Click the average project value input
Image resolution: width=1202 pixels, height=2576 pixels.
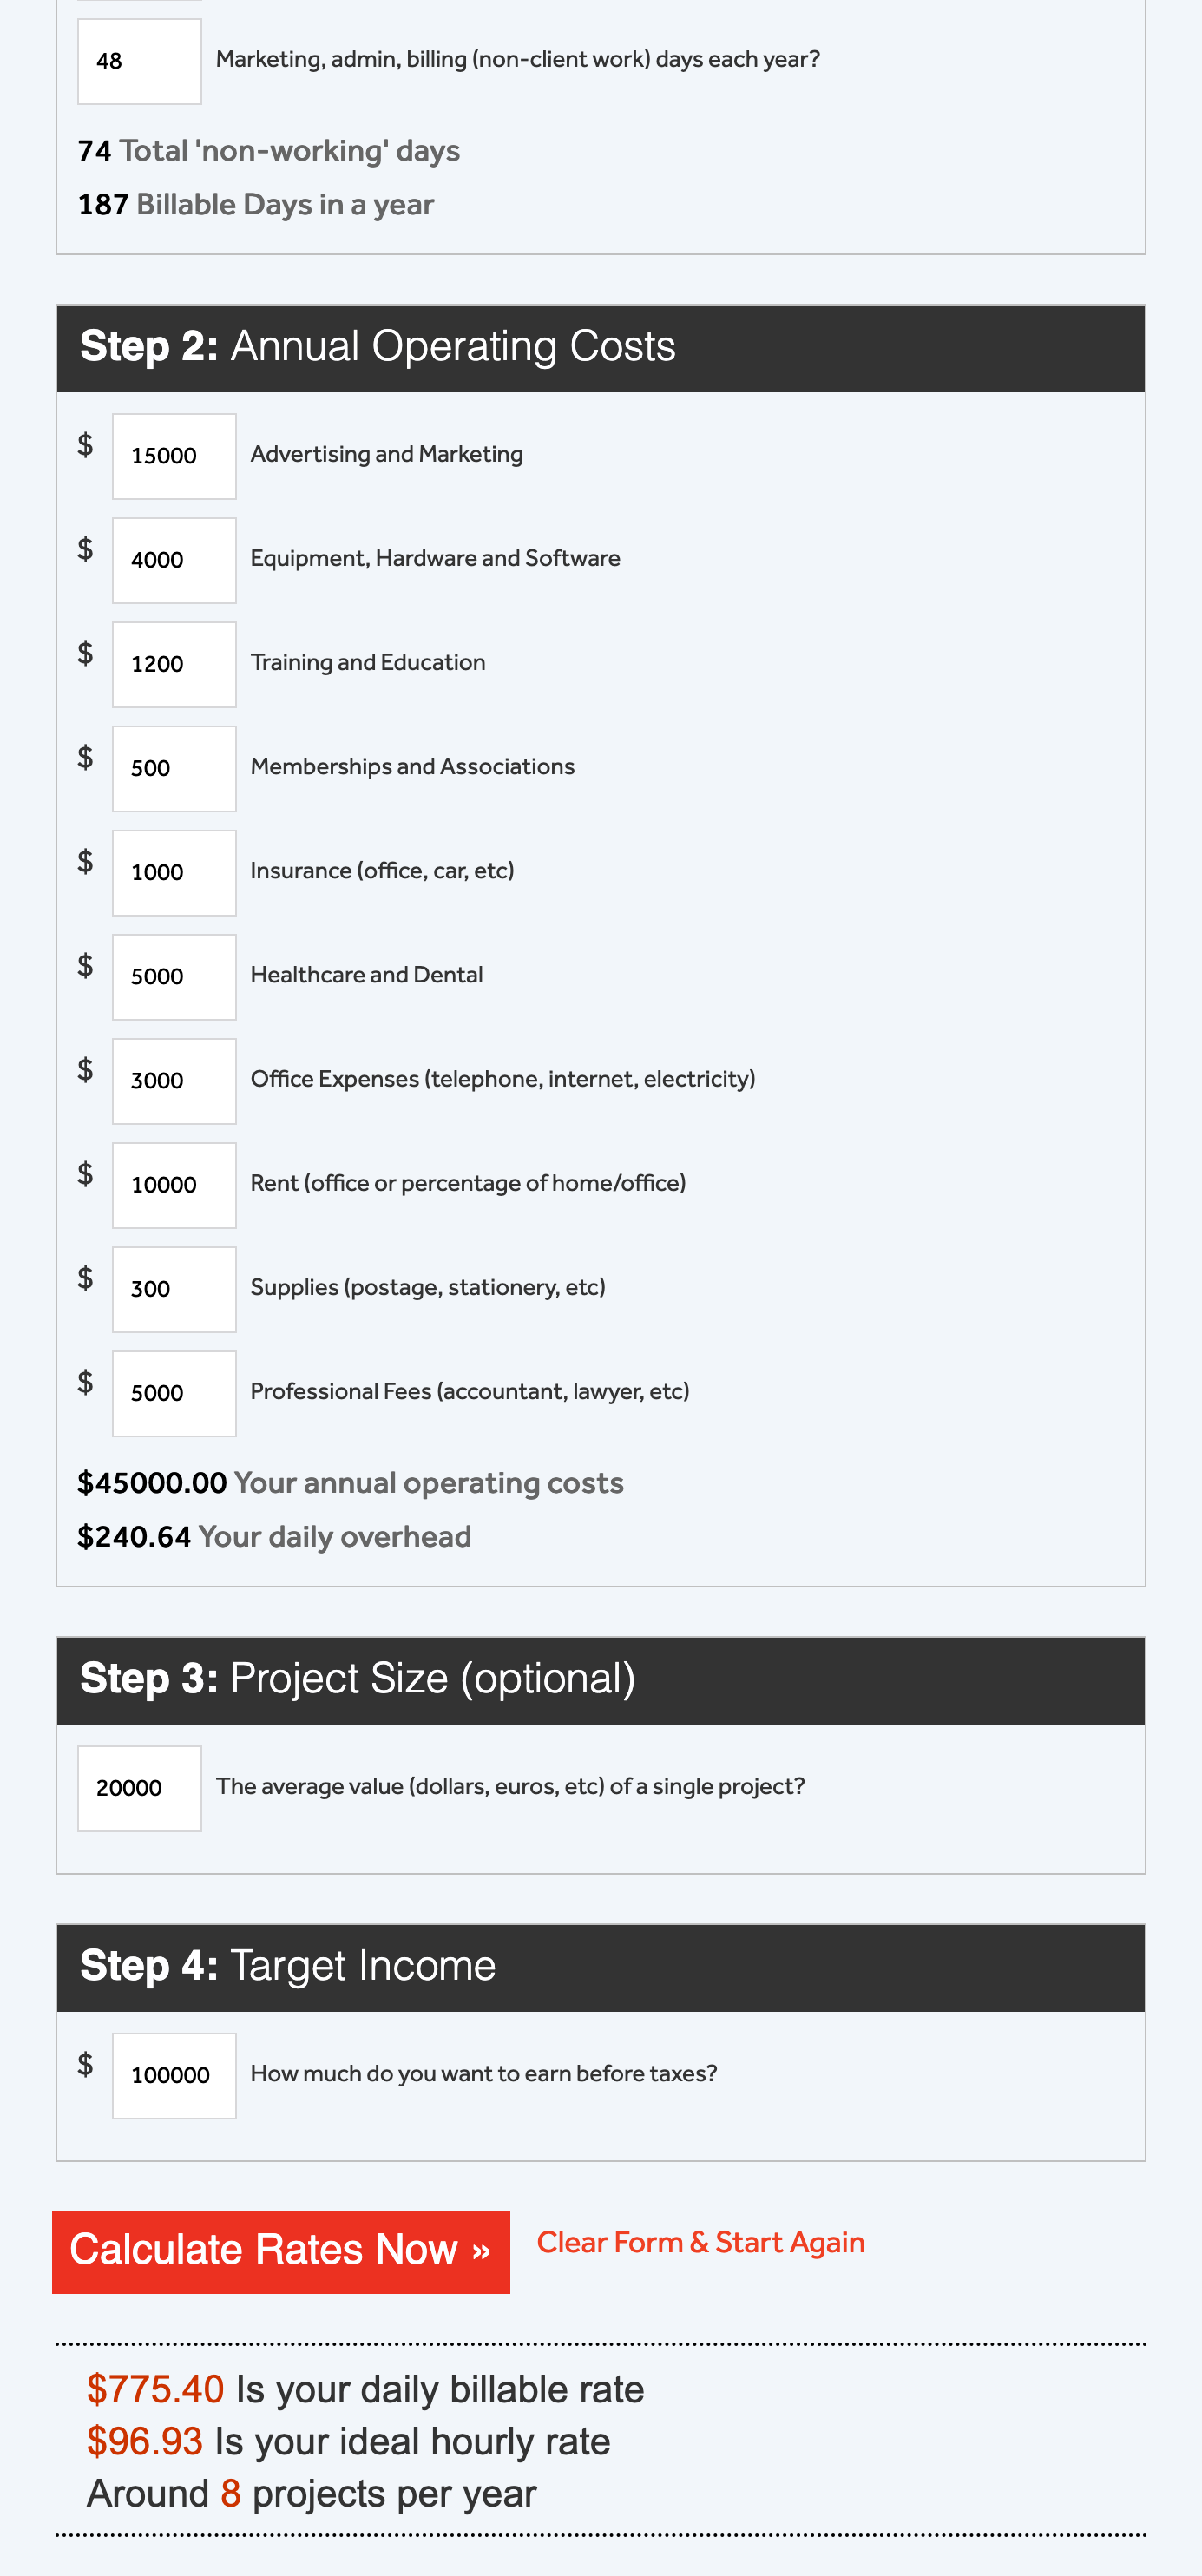139,1787
